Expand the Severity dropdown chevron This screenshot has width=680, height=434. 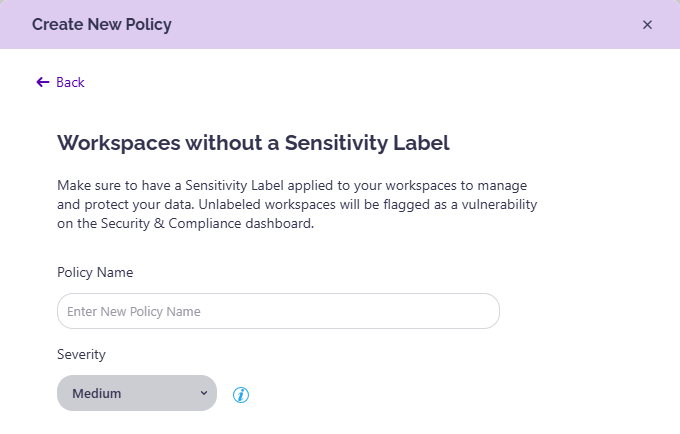click(x=204, y=393)
